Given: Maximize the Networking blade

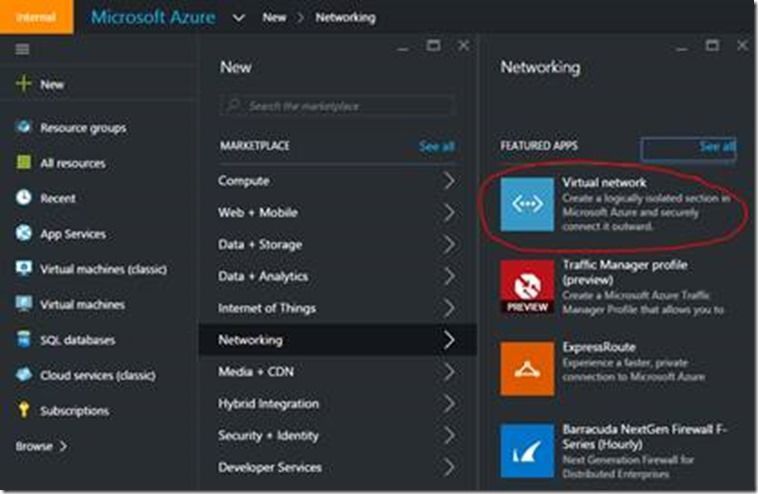Looking at the screenshot, I should 712,46.
